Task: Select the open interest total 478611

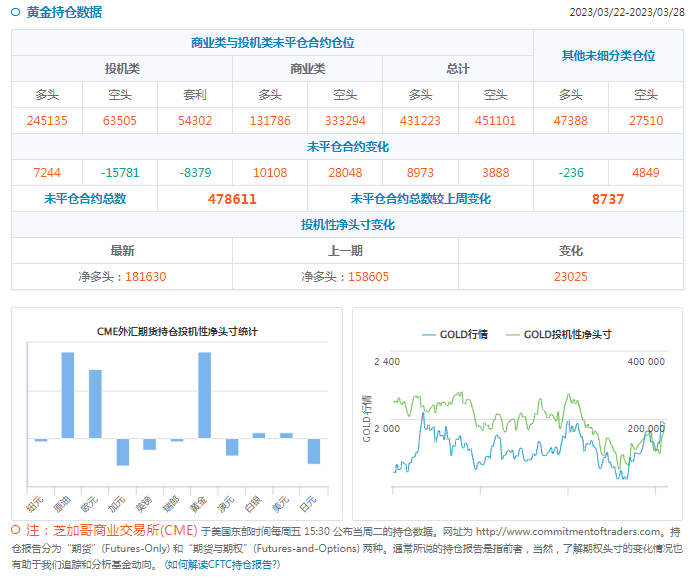Action: pyautogui.click(x=232, y=199)
